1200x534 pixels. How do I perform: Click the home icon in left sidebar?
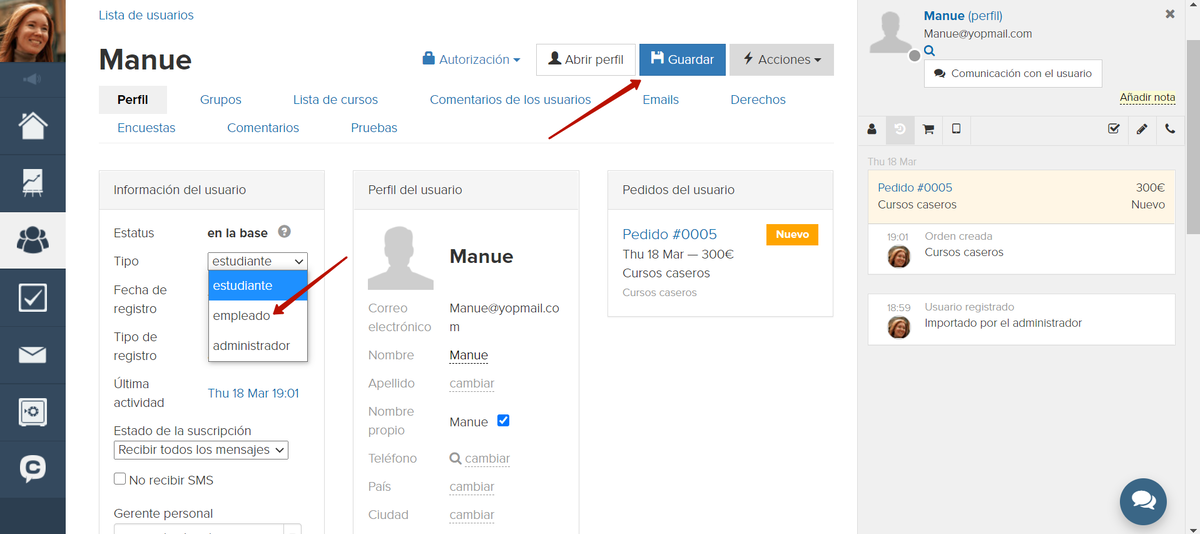click(33, 126)
